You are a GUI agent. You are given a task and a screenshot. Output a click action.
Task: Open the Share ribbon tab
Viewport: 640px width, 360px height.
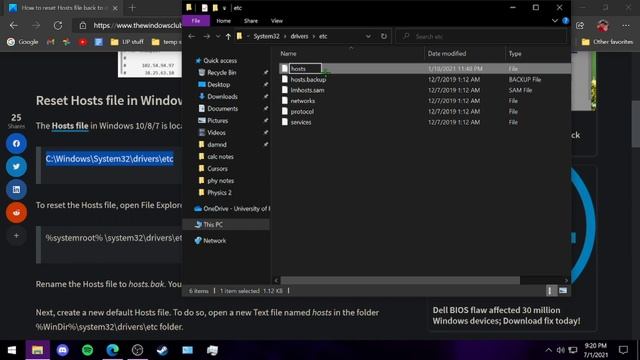point(251,21)
